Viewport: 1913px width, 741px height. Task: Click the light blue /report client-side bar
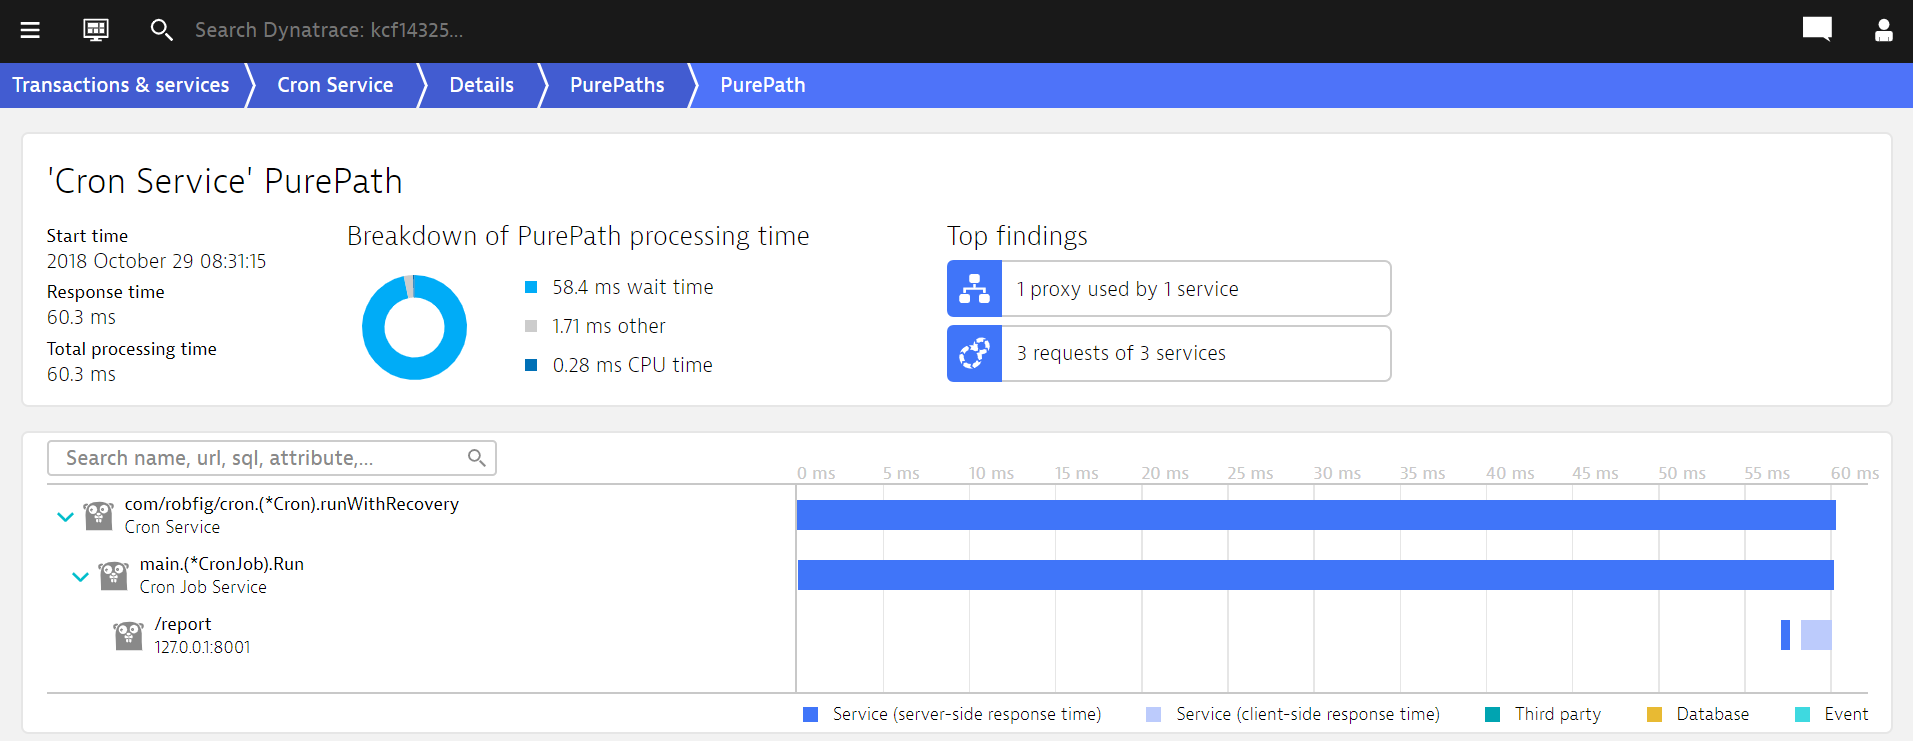[1816, 635]
